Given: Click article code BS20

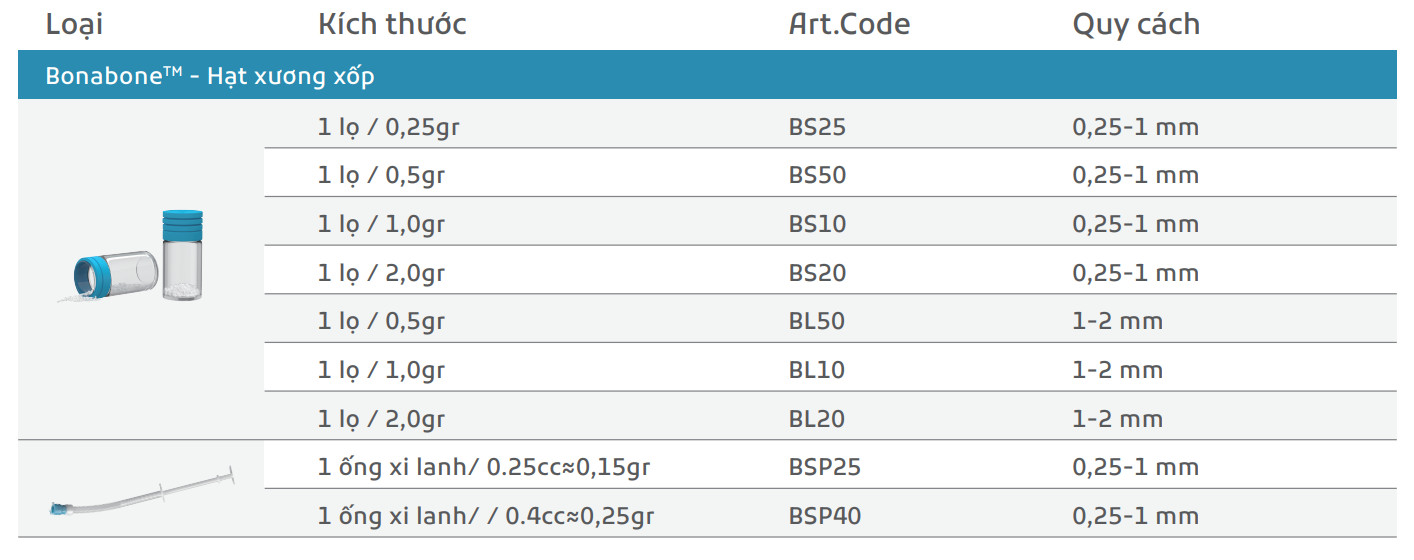Looking at the screenshot, I should (817, 272).
